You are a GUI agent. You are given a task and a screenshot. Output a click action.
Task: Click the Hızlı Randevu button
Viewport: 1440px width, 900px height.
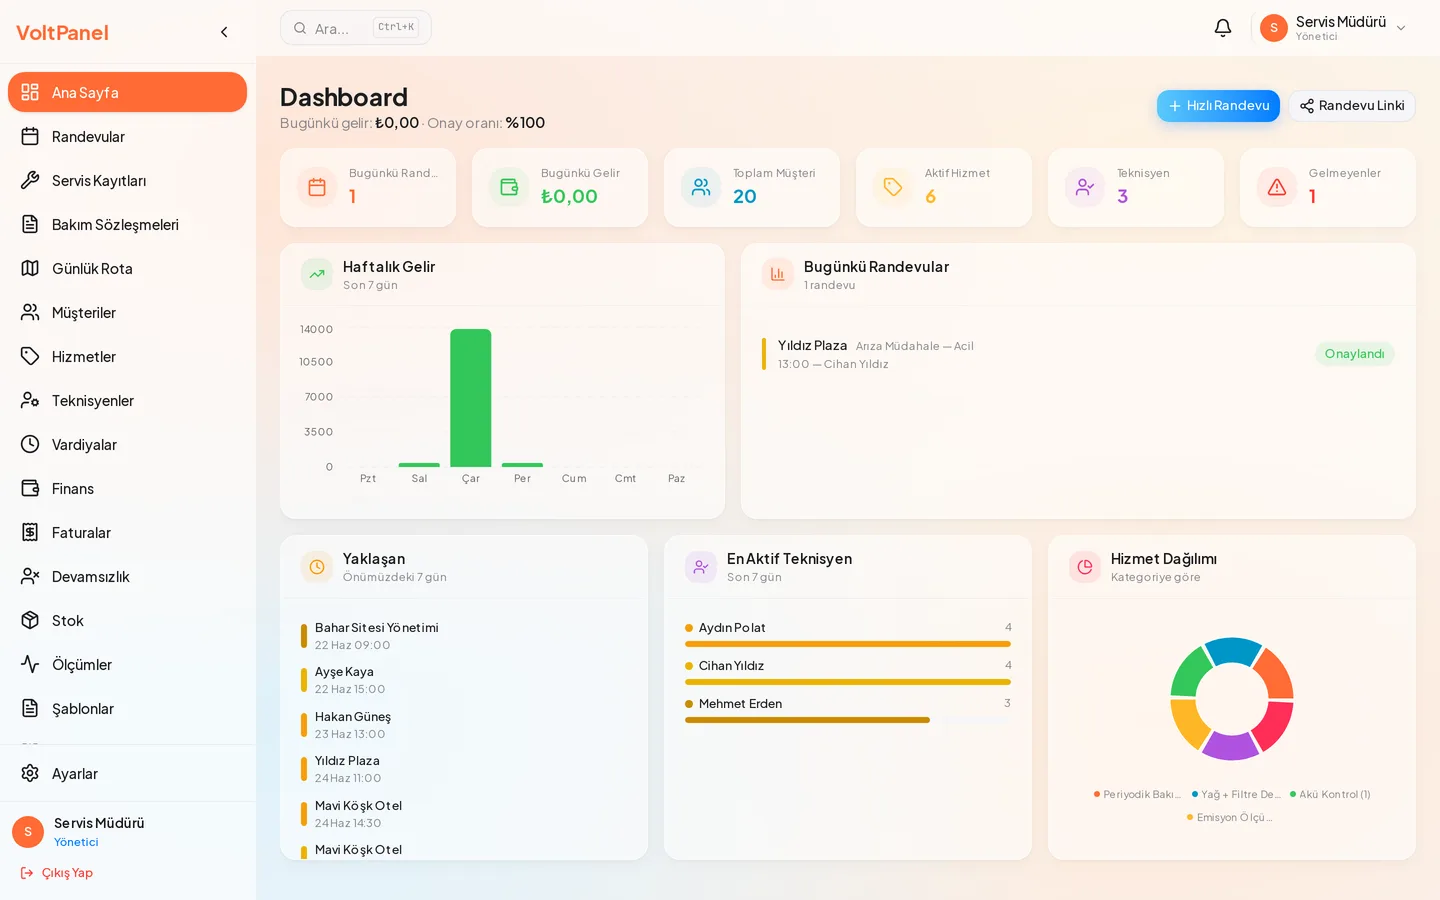click(1218, 106)
